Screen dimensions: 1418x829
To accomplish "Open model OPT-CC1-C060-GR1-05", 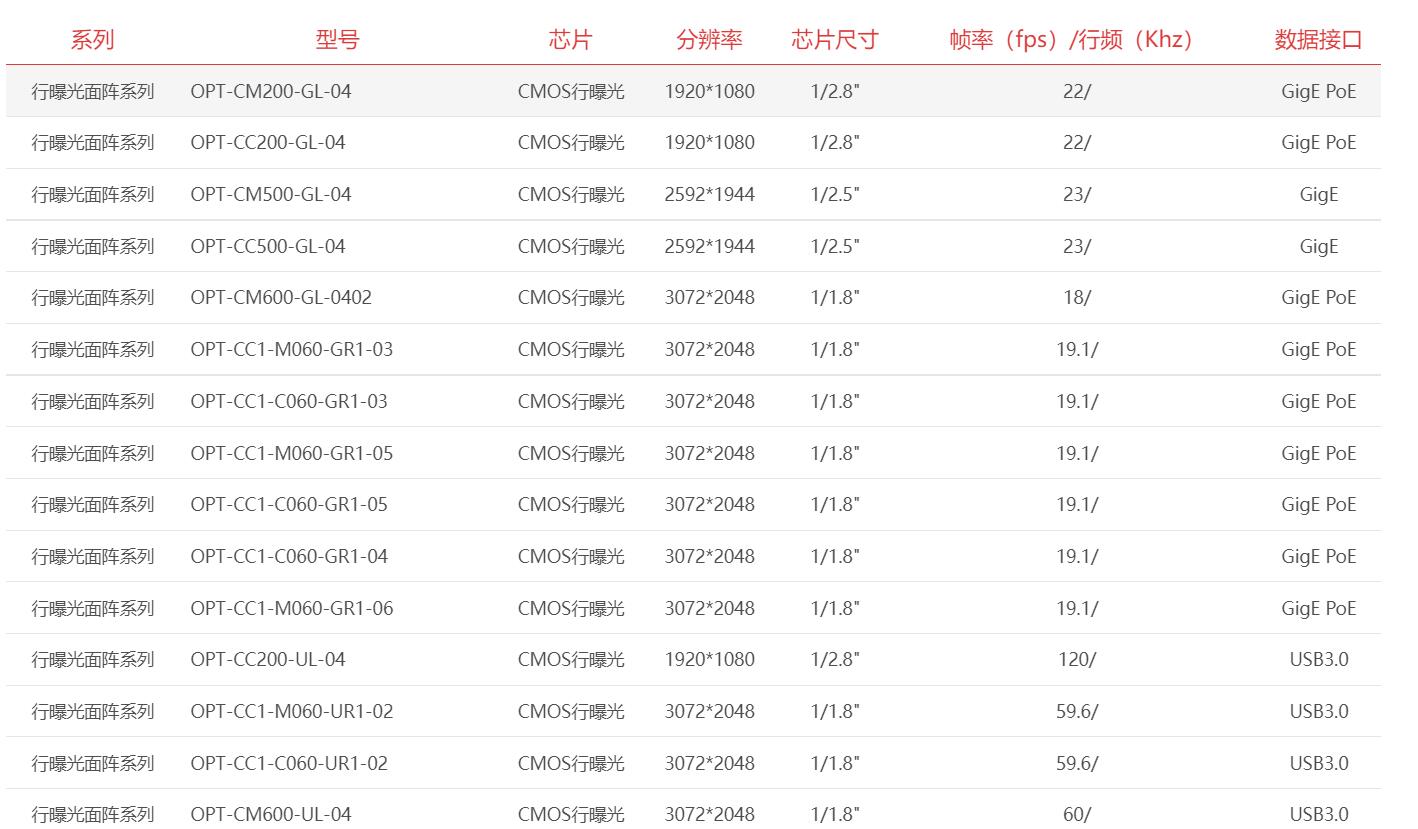I will point(288,504).
